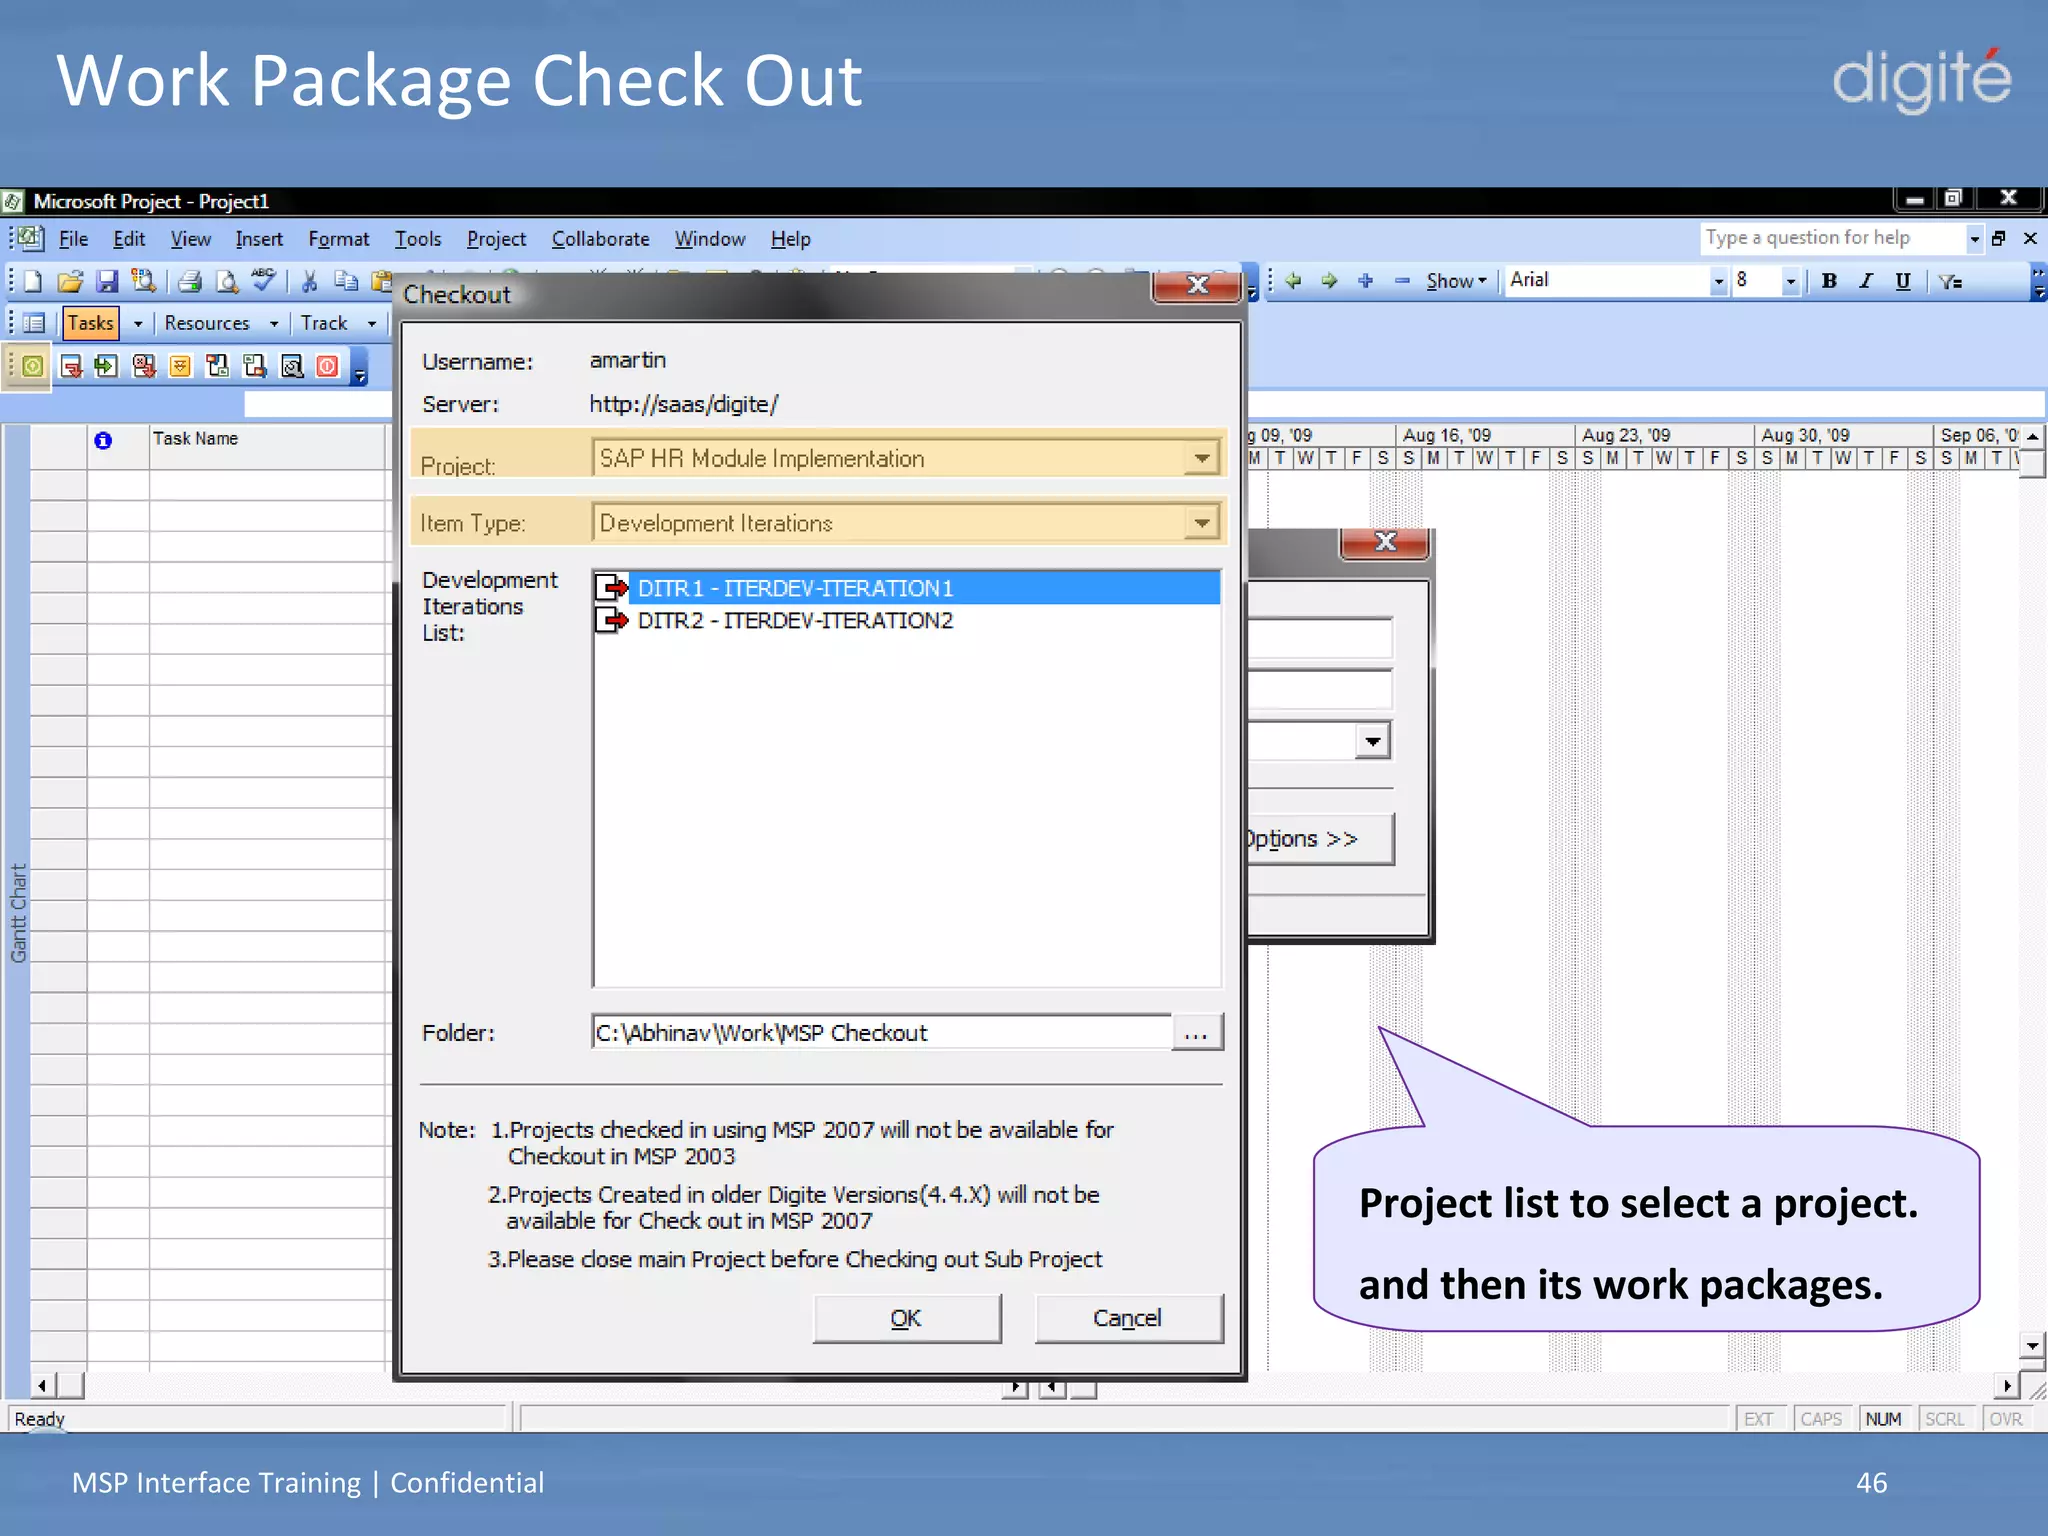The width and height of the screenshot is (2048, 1536).
Task: Toggle Italic formatting
Action: (1866, 281)
